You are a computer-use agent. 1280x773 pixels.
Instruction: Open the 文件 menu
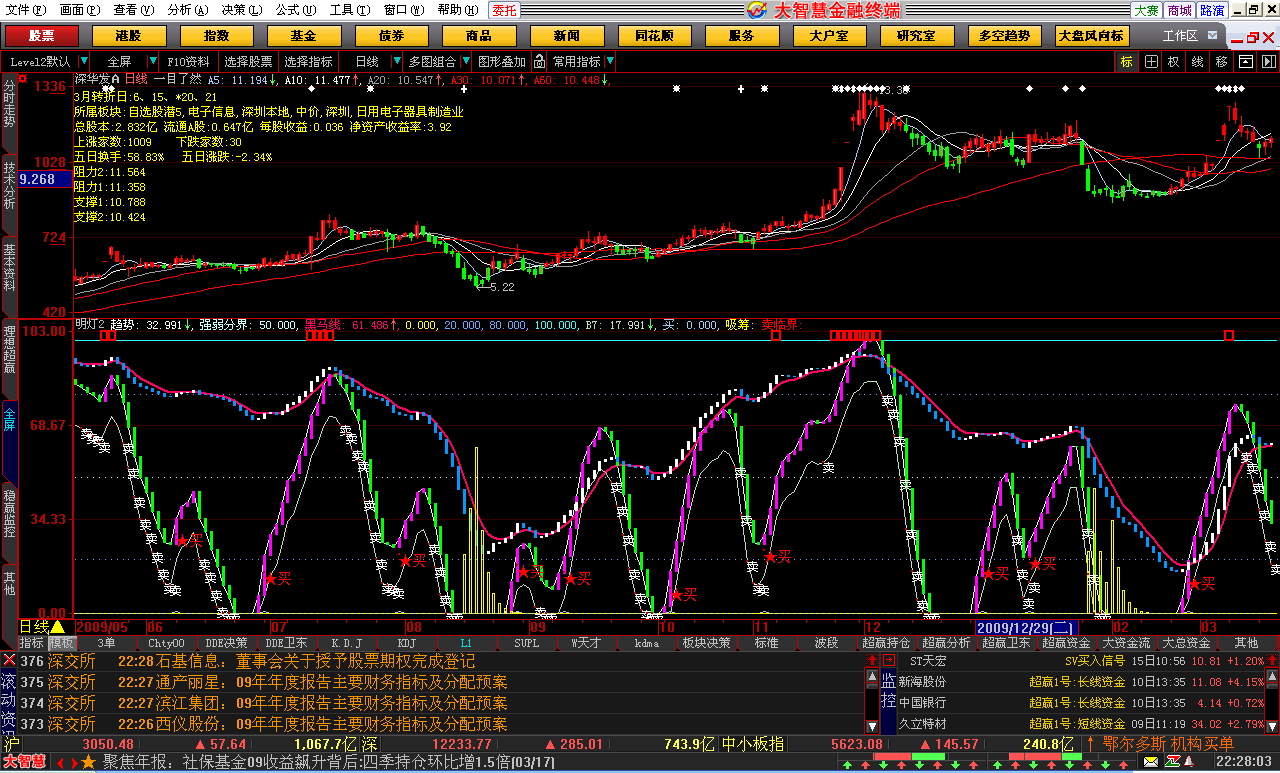[25, 10]
